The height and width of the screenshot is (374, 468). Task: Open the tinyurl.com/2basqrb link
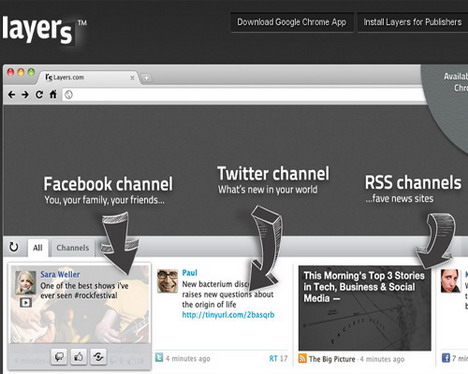click(x=228, y=315)
